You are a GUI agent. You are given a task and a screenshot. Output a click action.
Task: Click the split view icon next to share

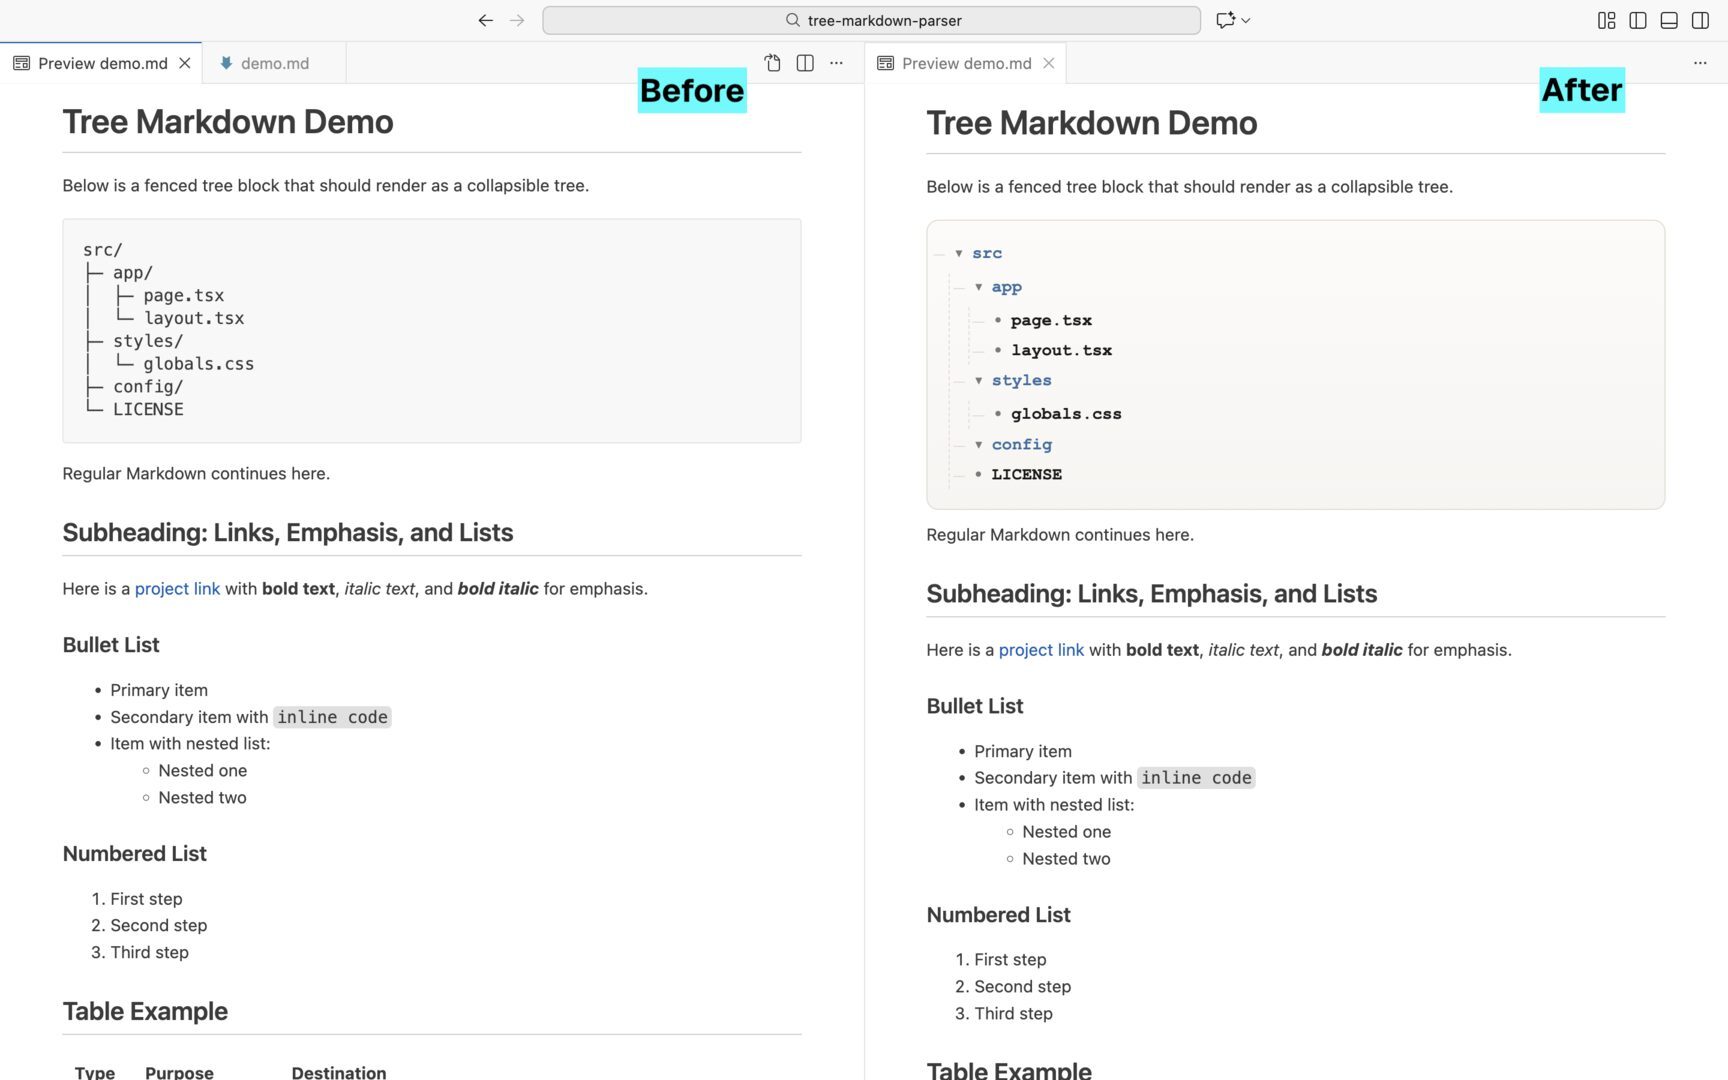[x=805, y=62]
